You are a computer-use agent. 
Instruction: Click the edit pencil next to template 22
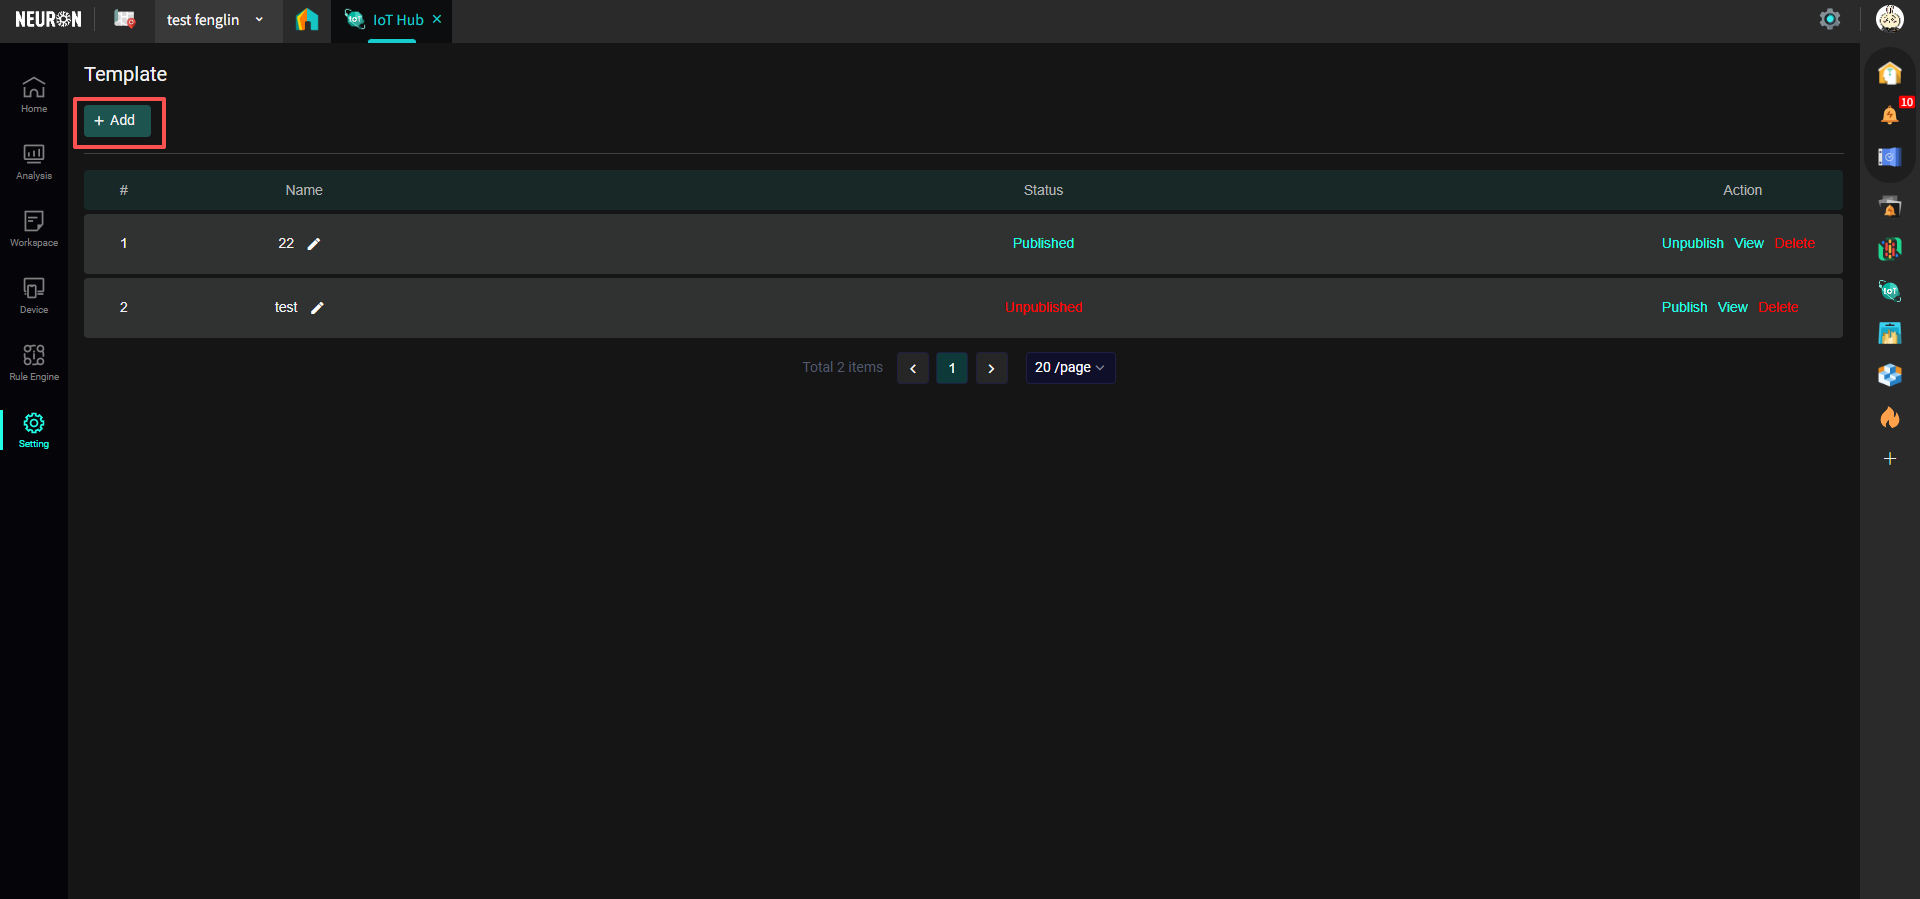(314, 244)
